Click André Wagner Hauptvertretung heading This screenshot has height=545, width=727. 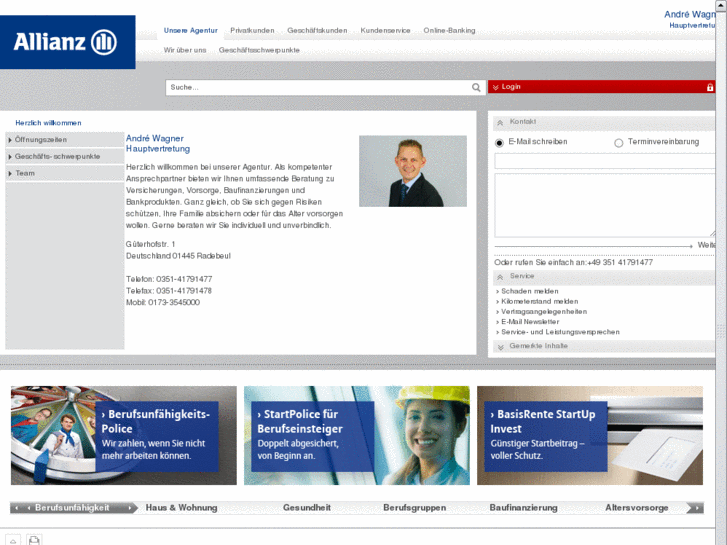click(158, 143)
